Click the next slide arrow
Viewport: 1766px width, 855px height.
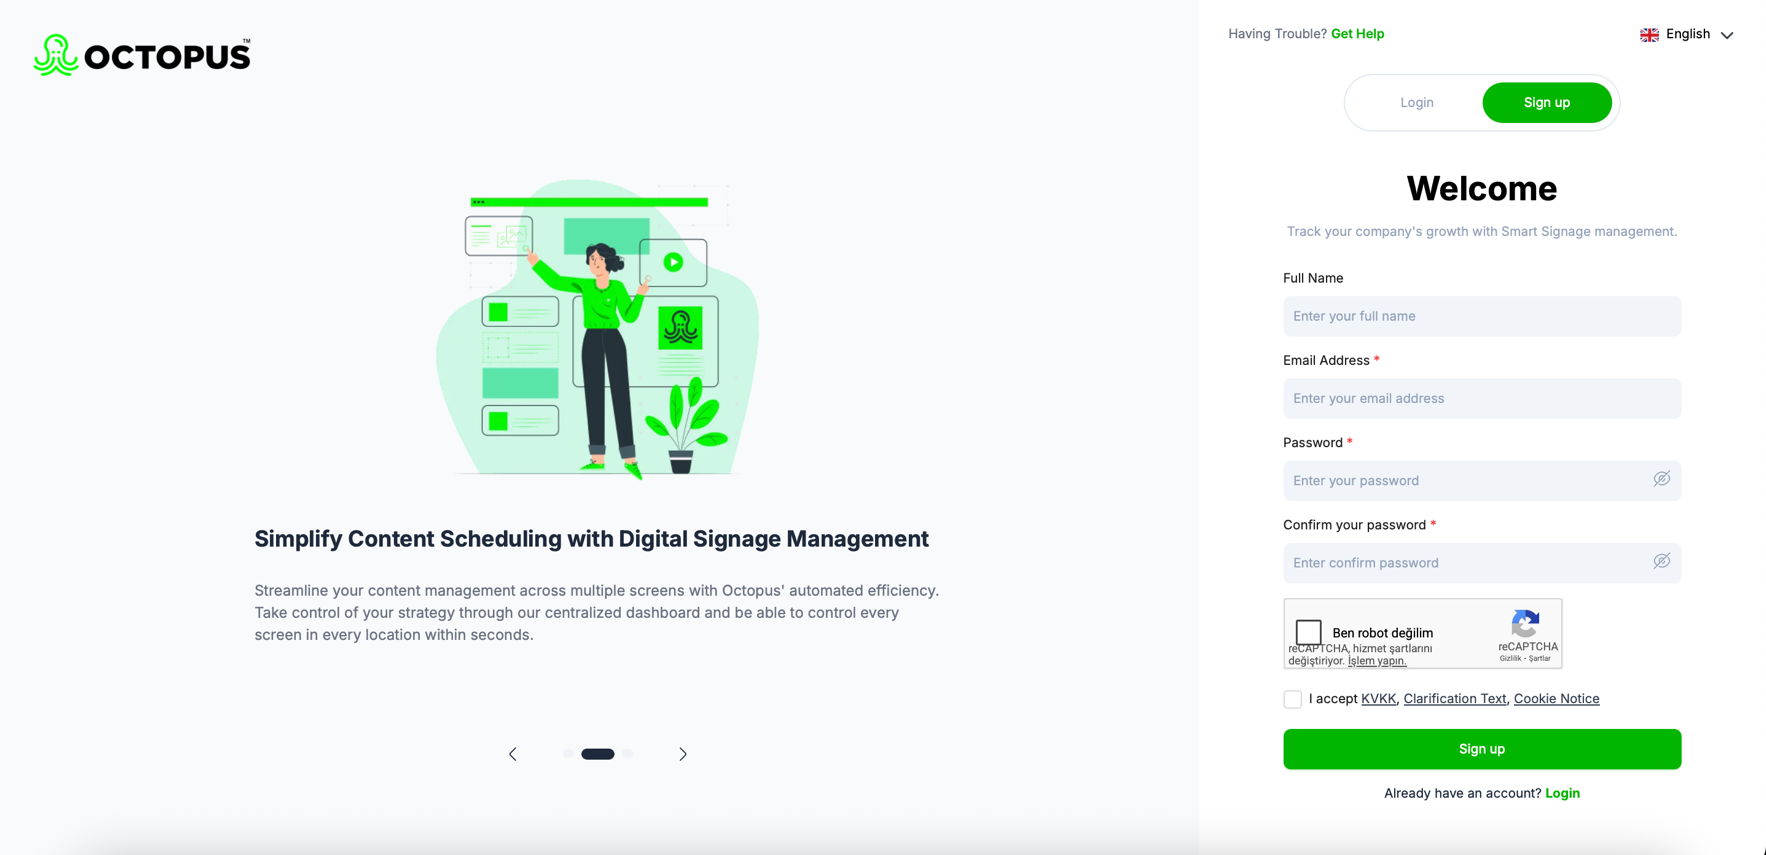pos(683,754)
